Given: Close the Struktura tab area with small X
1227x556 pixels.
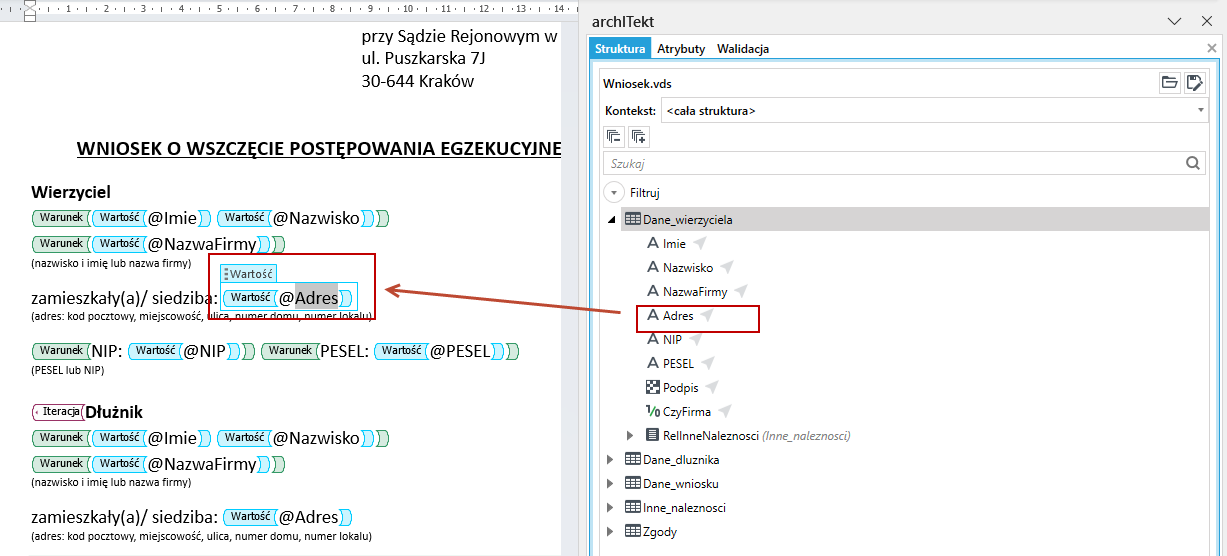Looking at the screenshot, I should (1212, 48).
